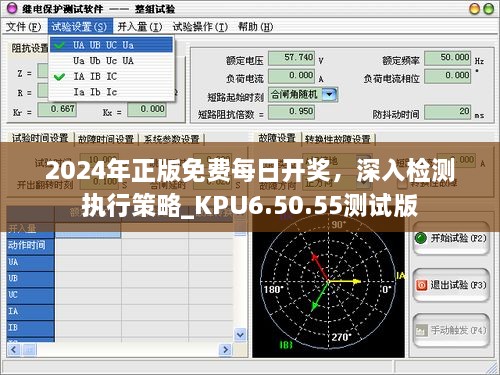The height and width of the screenshot is (375, 500).
Task: Click the green checkmark beside IA IB IC
Action: click(59, 77)
